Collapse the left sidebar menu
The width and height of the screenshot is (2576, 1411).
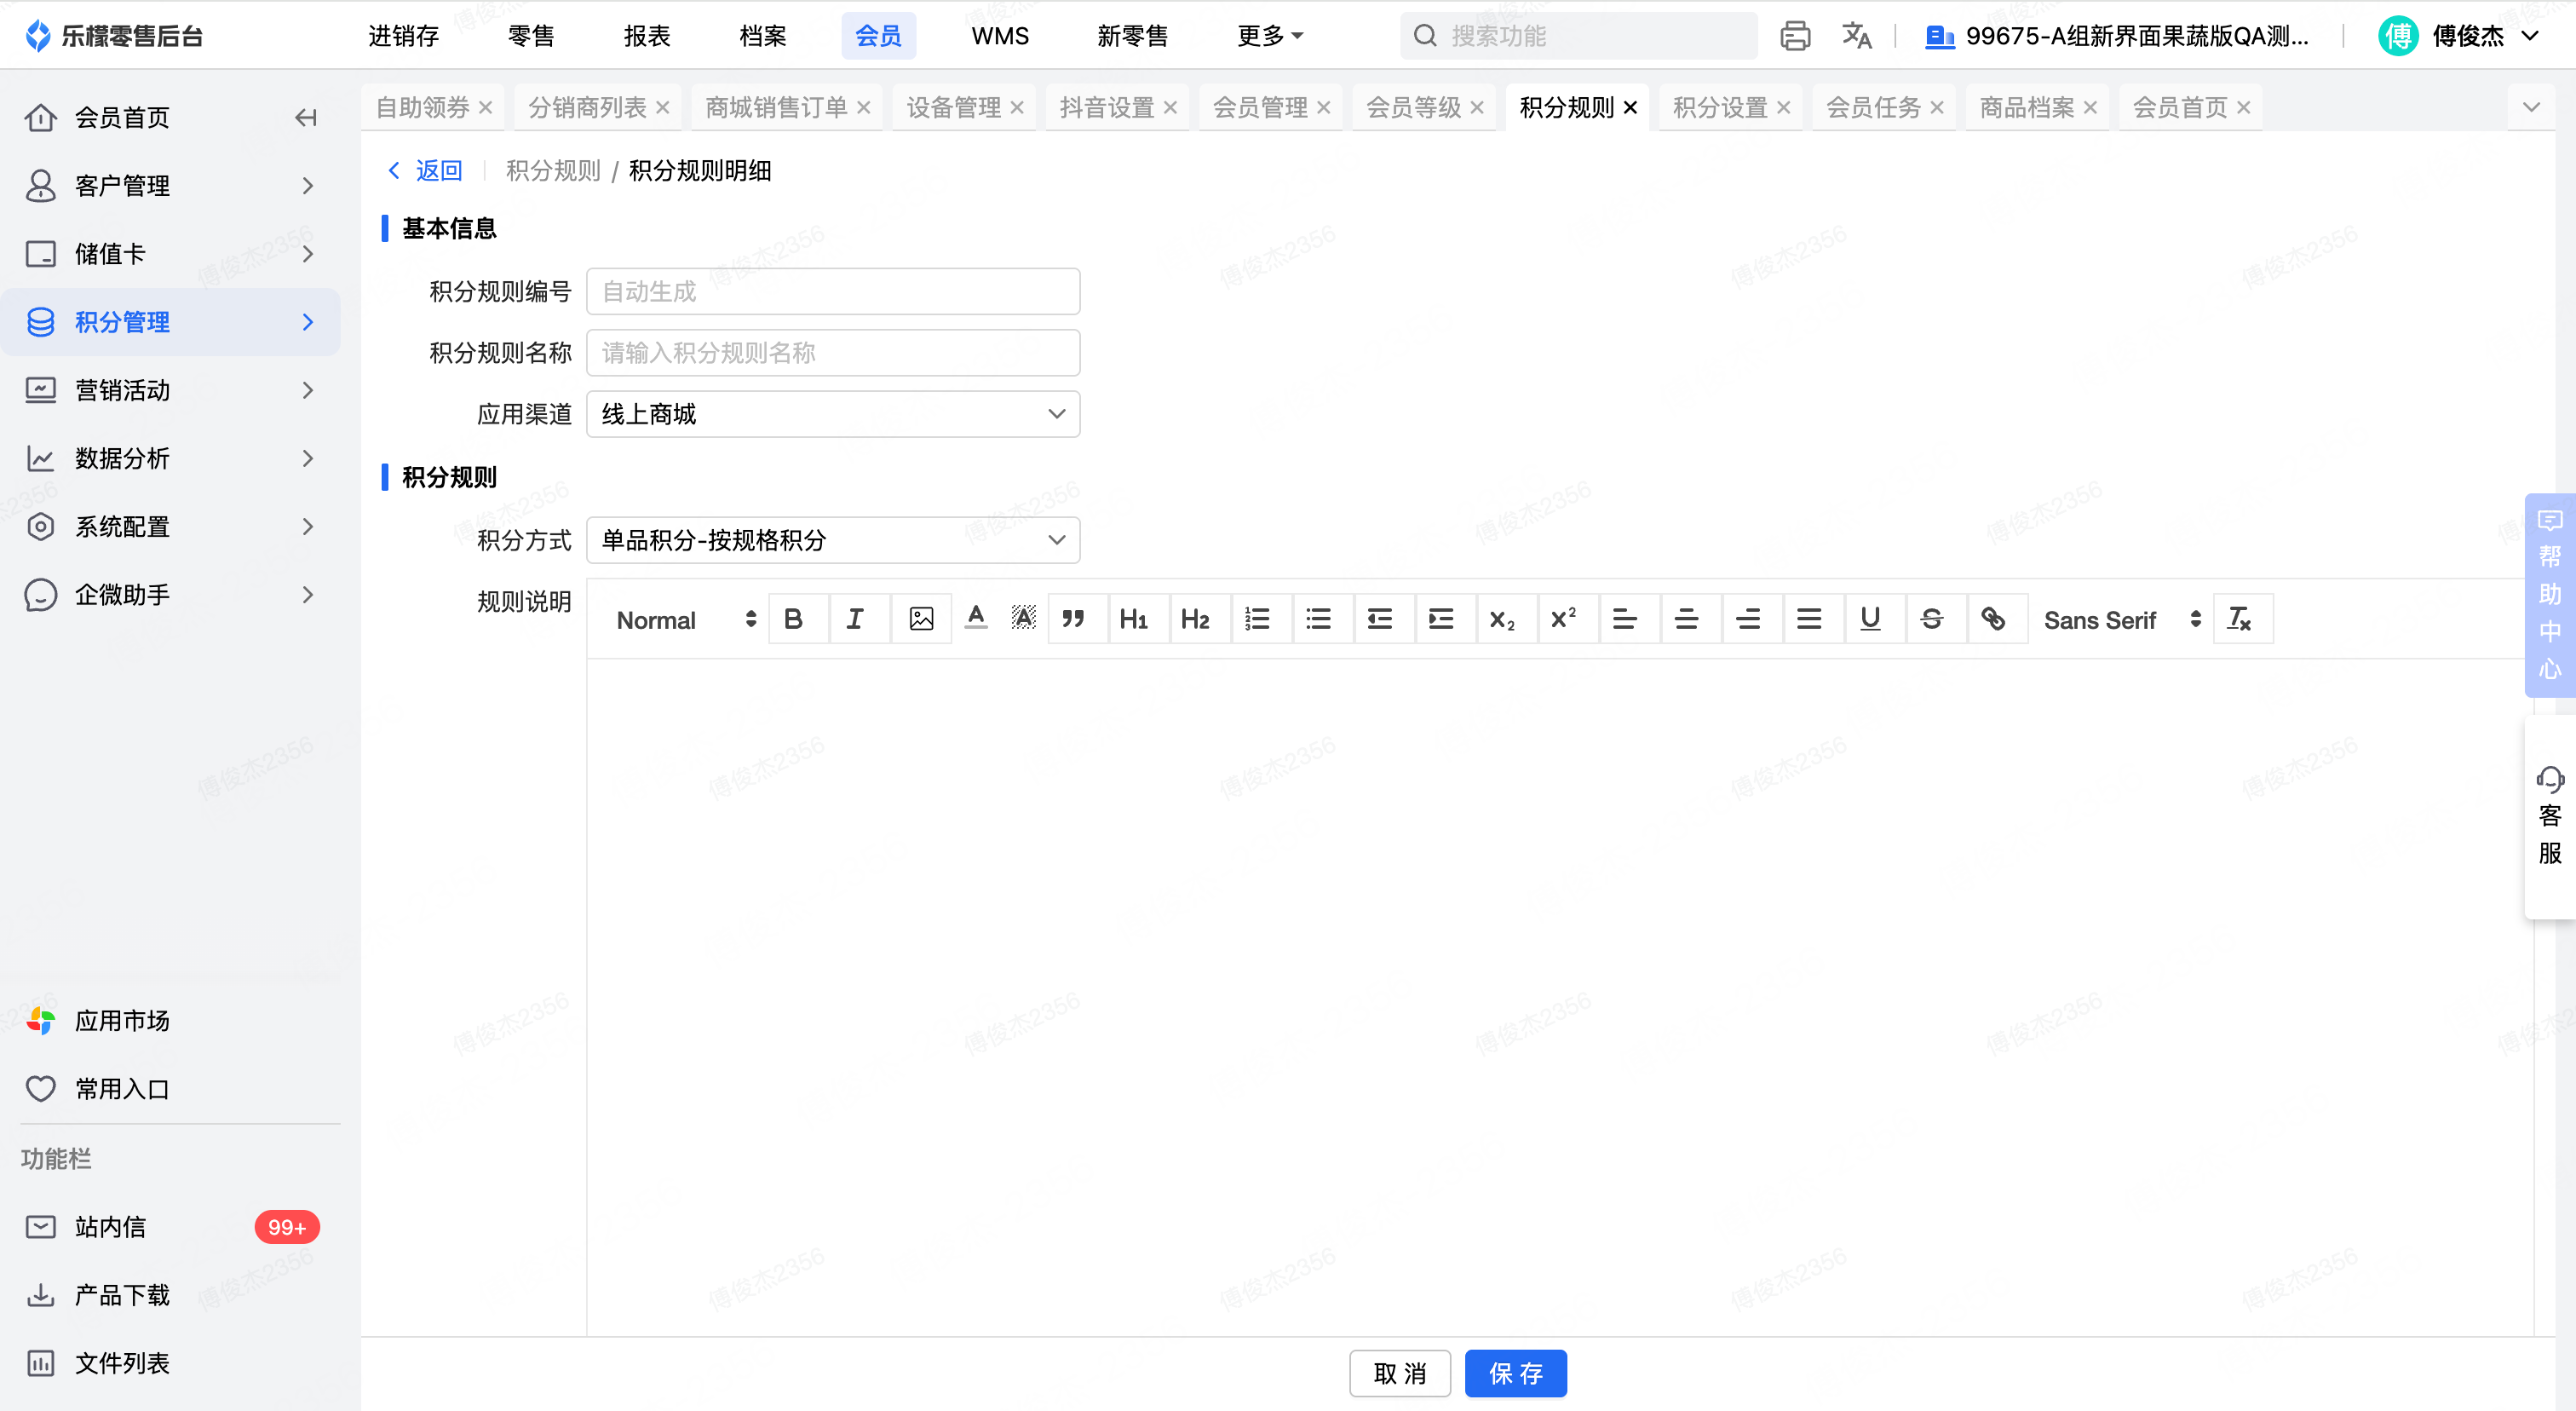[x=306, y=118]
